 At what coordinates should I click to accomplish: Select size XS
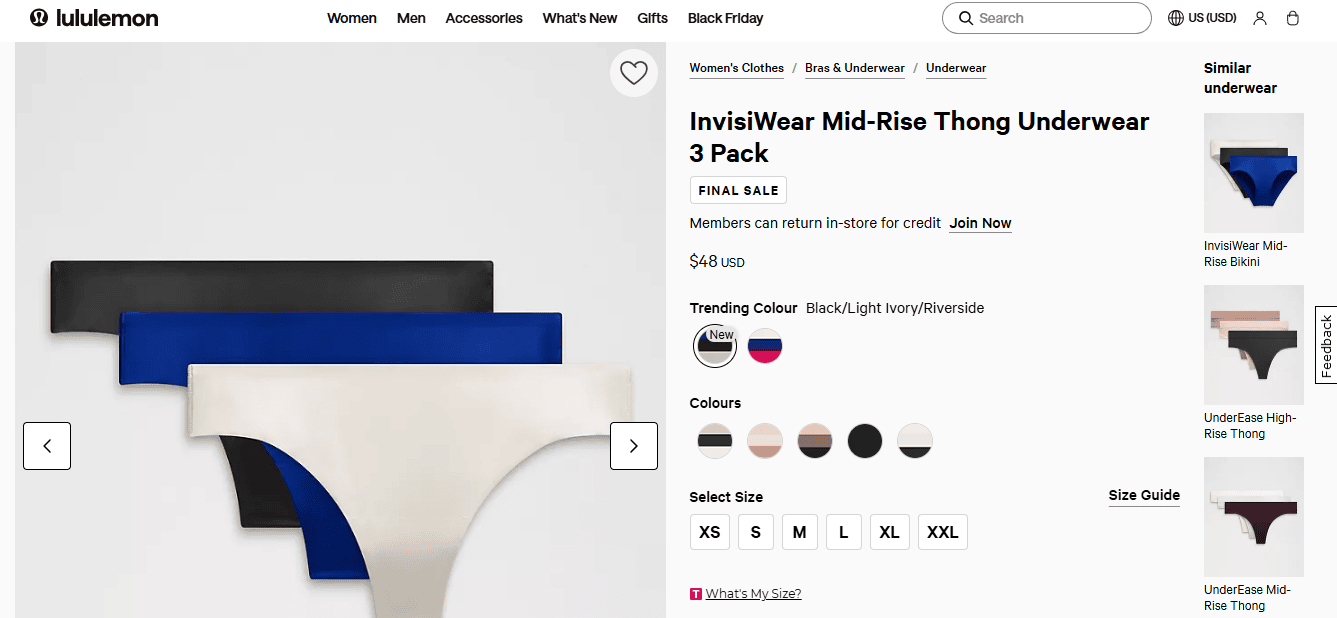pyautogui.click(x=709, y=531)
